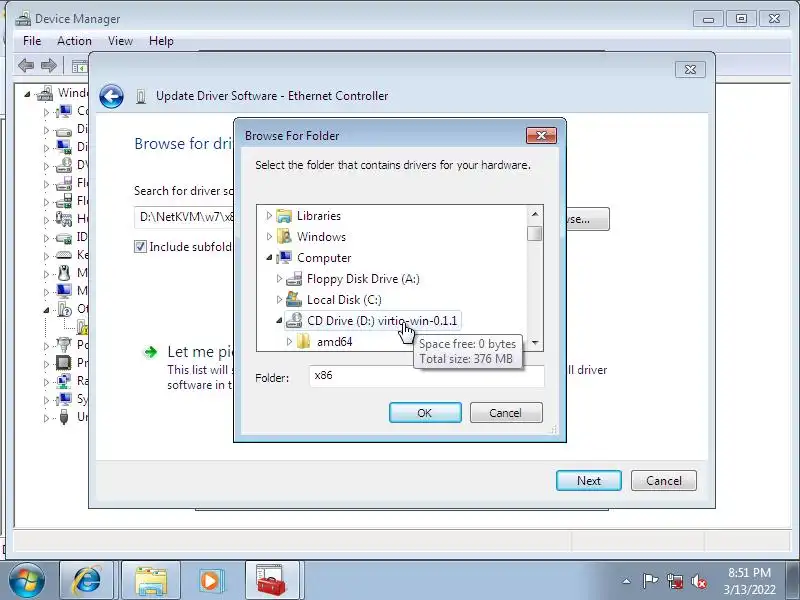The image size is (800, 600).
Task: Collapse the root computer node in Device Manager
Action: point(28,94)
